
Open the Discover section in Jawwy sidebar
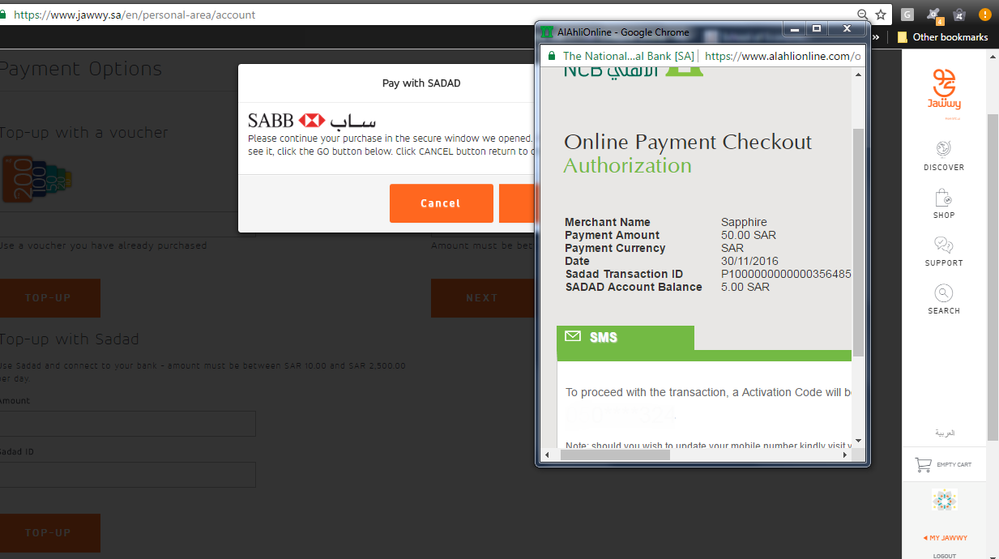click(x=944, y=156)
